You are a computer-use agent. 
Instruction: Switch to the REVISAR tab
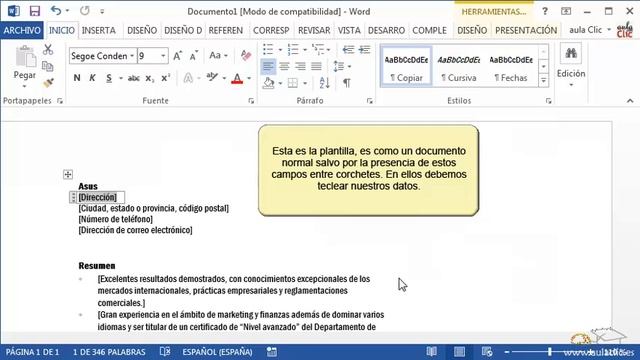(314, 30)
